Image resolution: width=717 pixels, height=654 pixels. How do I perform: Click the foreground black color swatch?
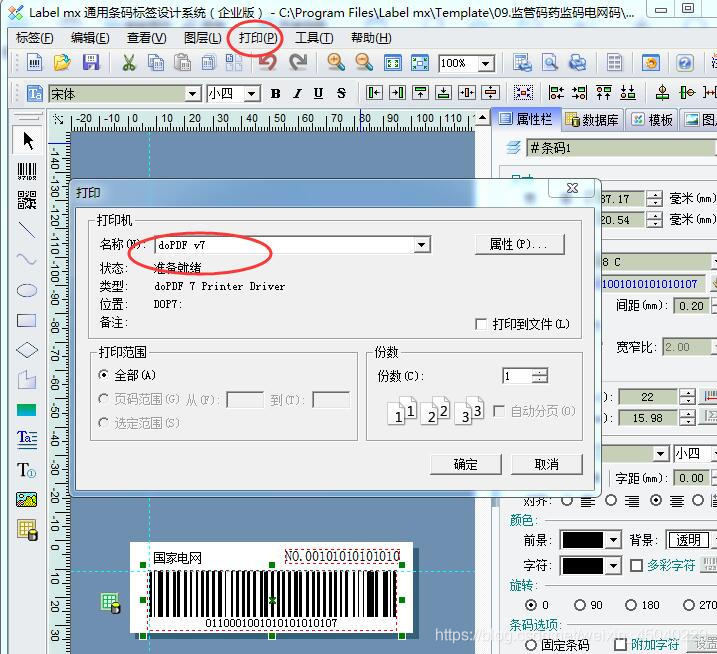click(x=583, y=540)
